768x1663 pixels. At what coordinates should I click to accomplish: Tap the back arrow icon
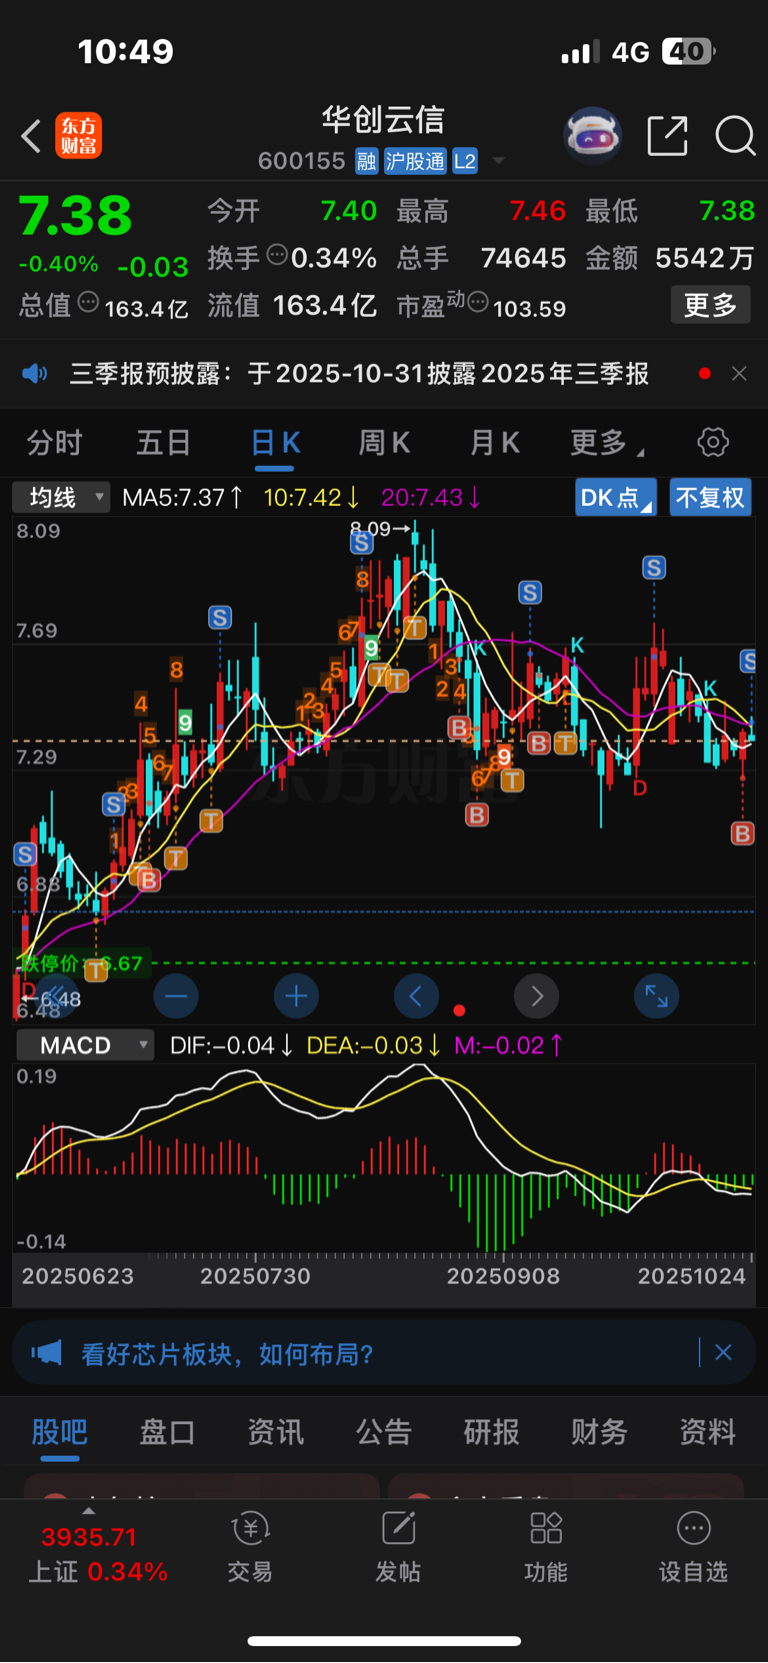click(x=31, y=136)
